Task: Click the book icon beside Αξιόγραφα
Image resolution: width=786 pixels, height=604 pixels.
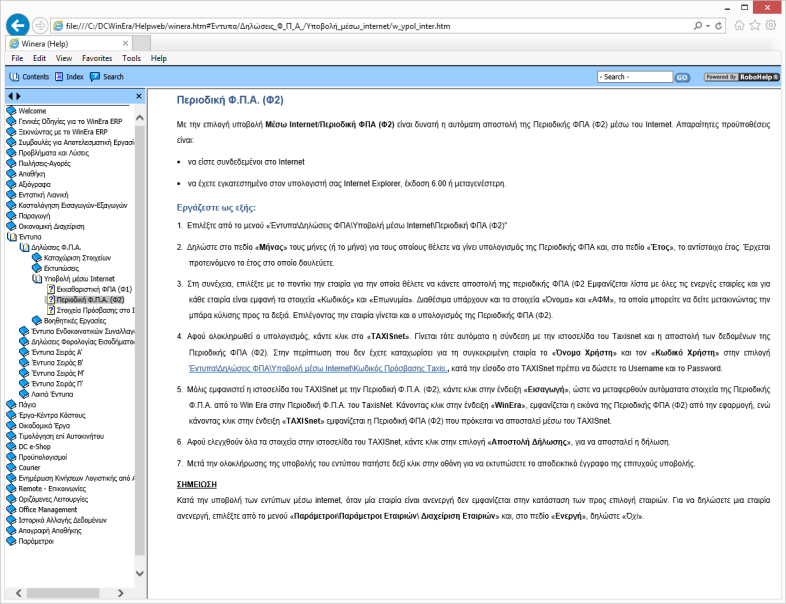Action: (11, 184)
